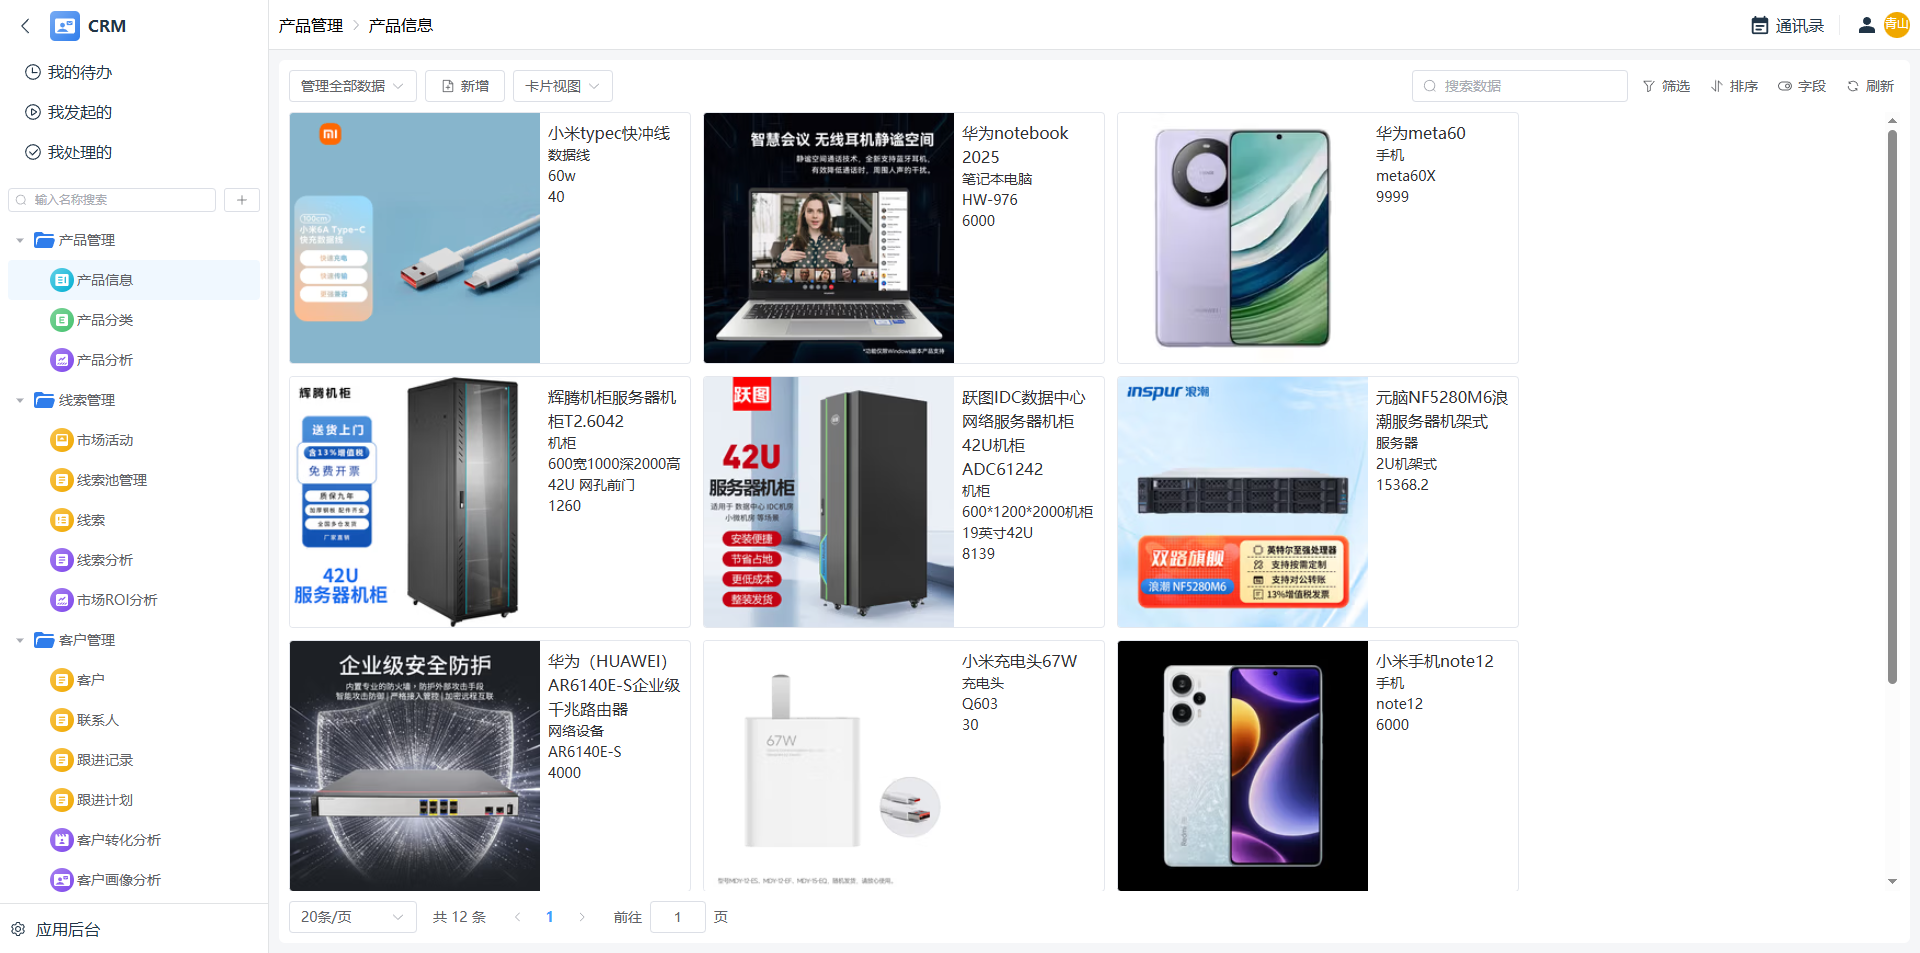Viewport: 1920px width, 953px height.
Task: Click the user profile person icon
Action: [1866, 26]
